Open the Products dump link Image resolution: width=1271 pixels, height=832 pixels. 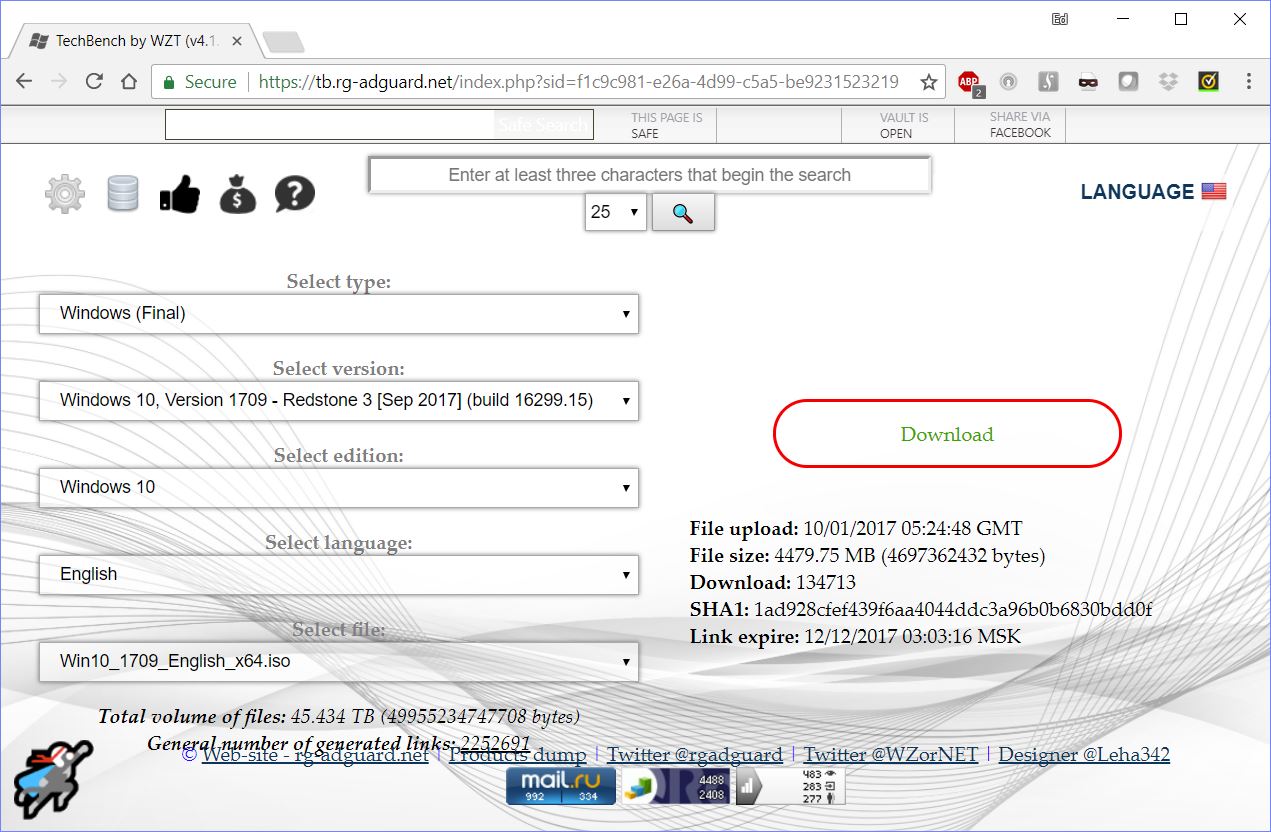[517, 754]
